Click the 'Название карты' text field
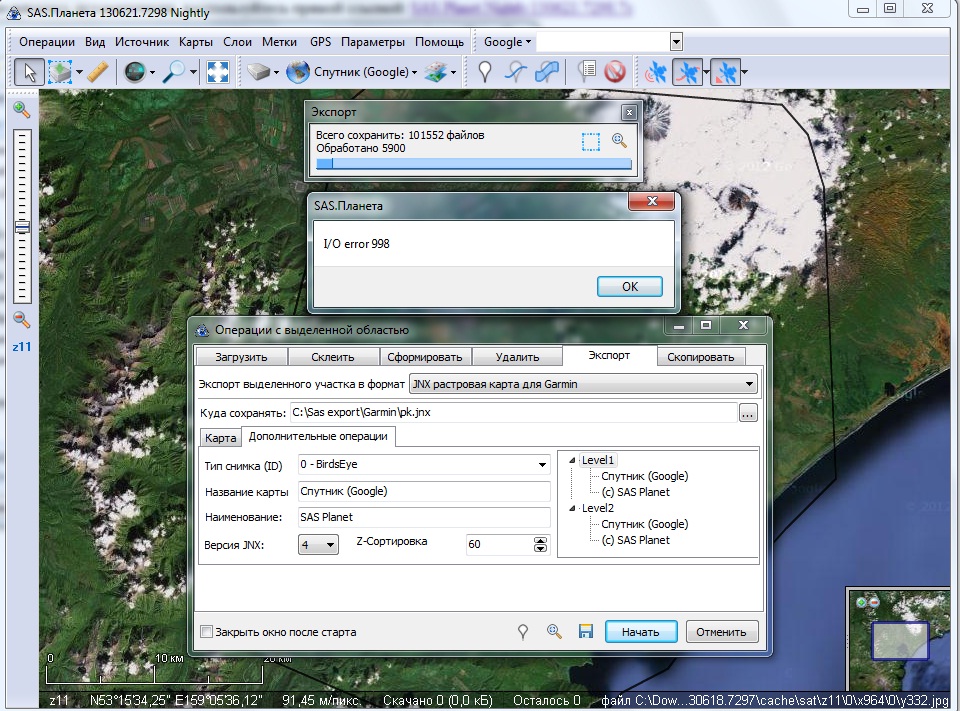960x711 pixels. (423, 491)
